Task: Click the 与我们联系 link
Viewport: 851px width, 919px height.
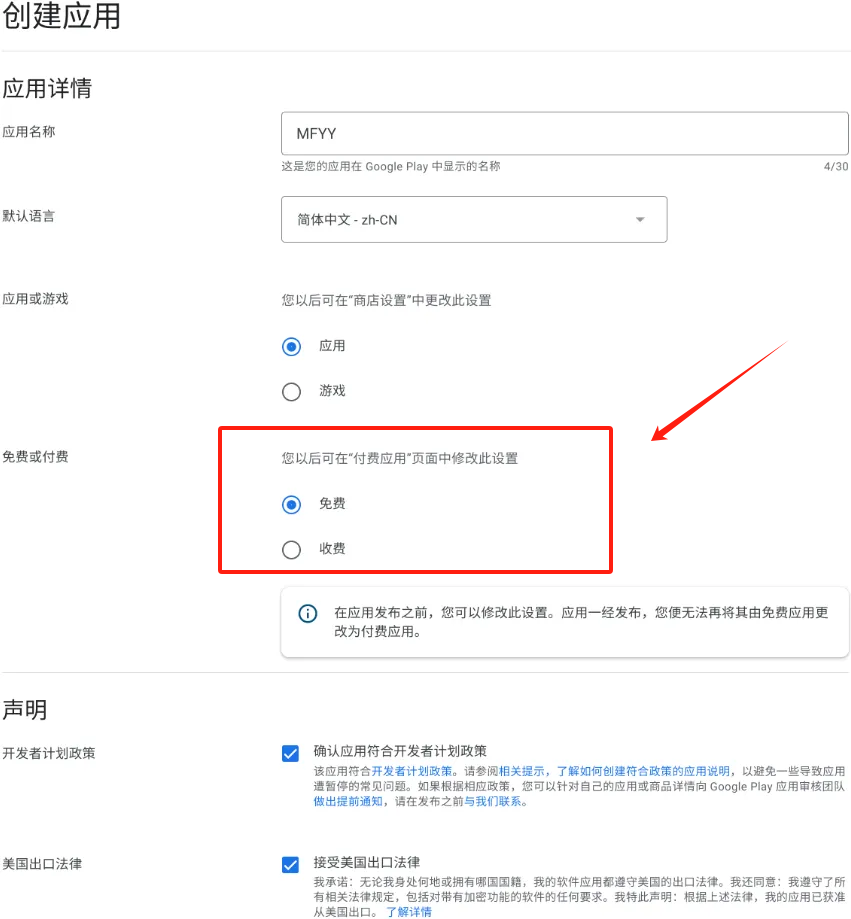Action: click(495, 802)
